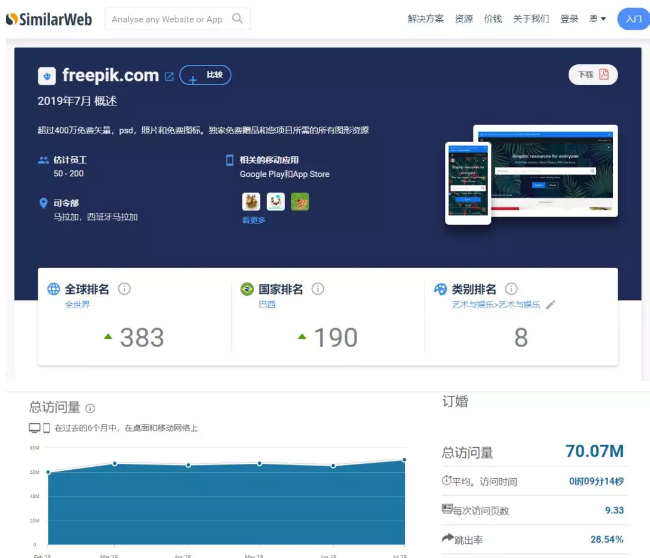The height and width of the screenshot is (558, 650).
Task: Click the palette icon beside 类别排名
Action: coord(440,289)
